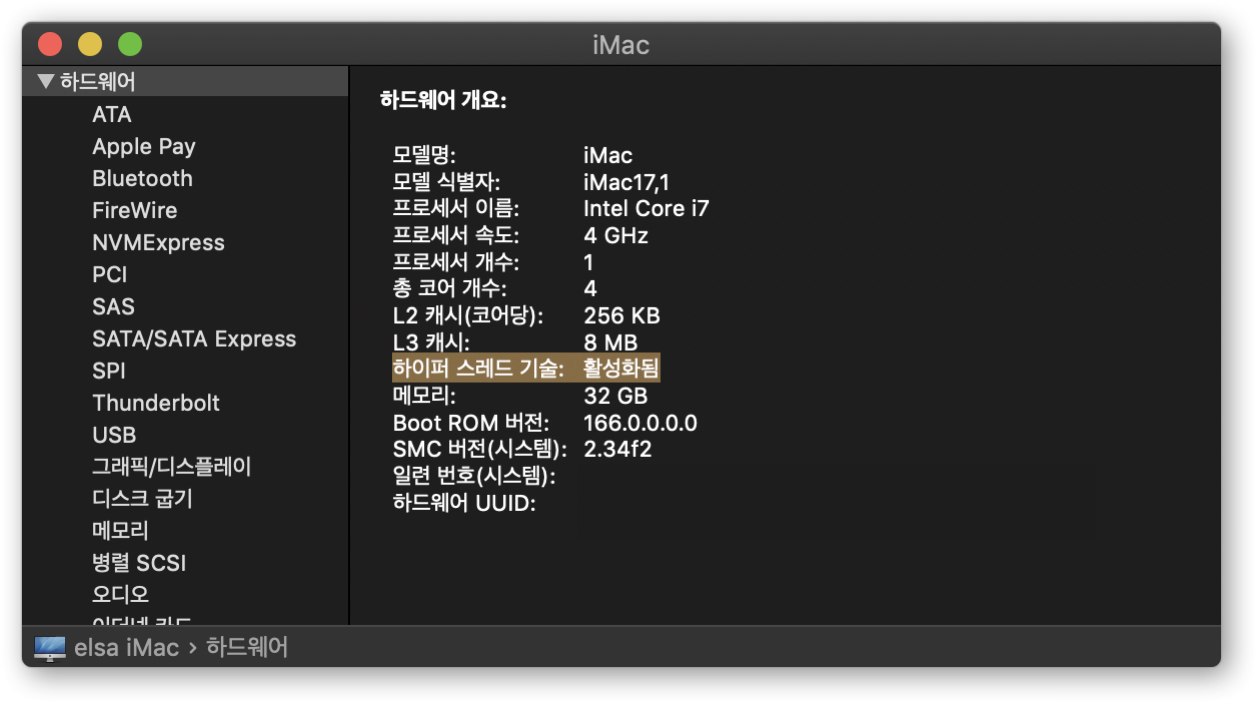Image resolution: width=1259 pixels, height=705 pixels.
Task: Select FireWire in the sidebar
Action: 134,210
